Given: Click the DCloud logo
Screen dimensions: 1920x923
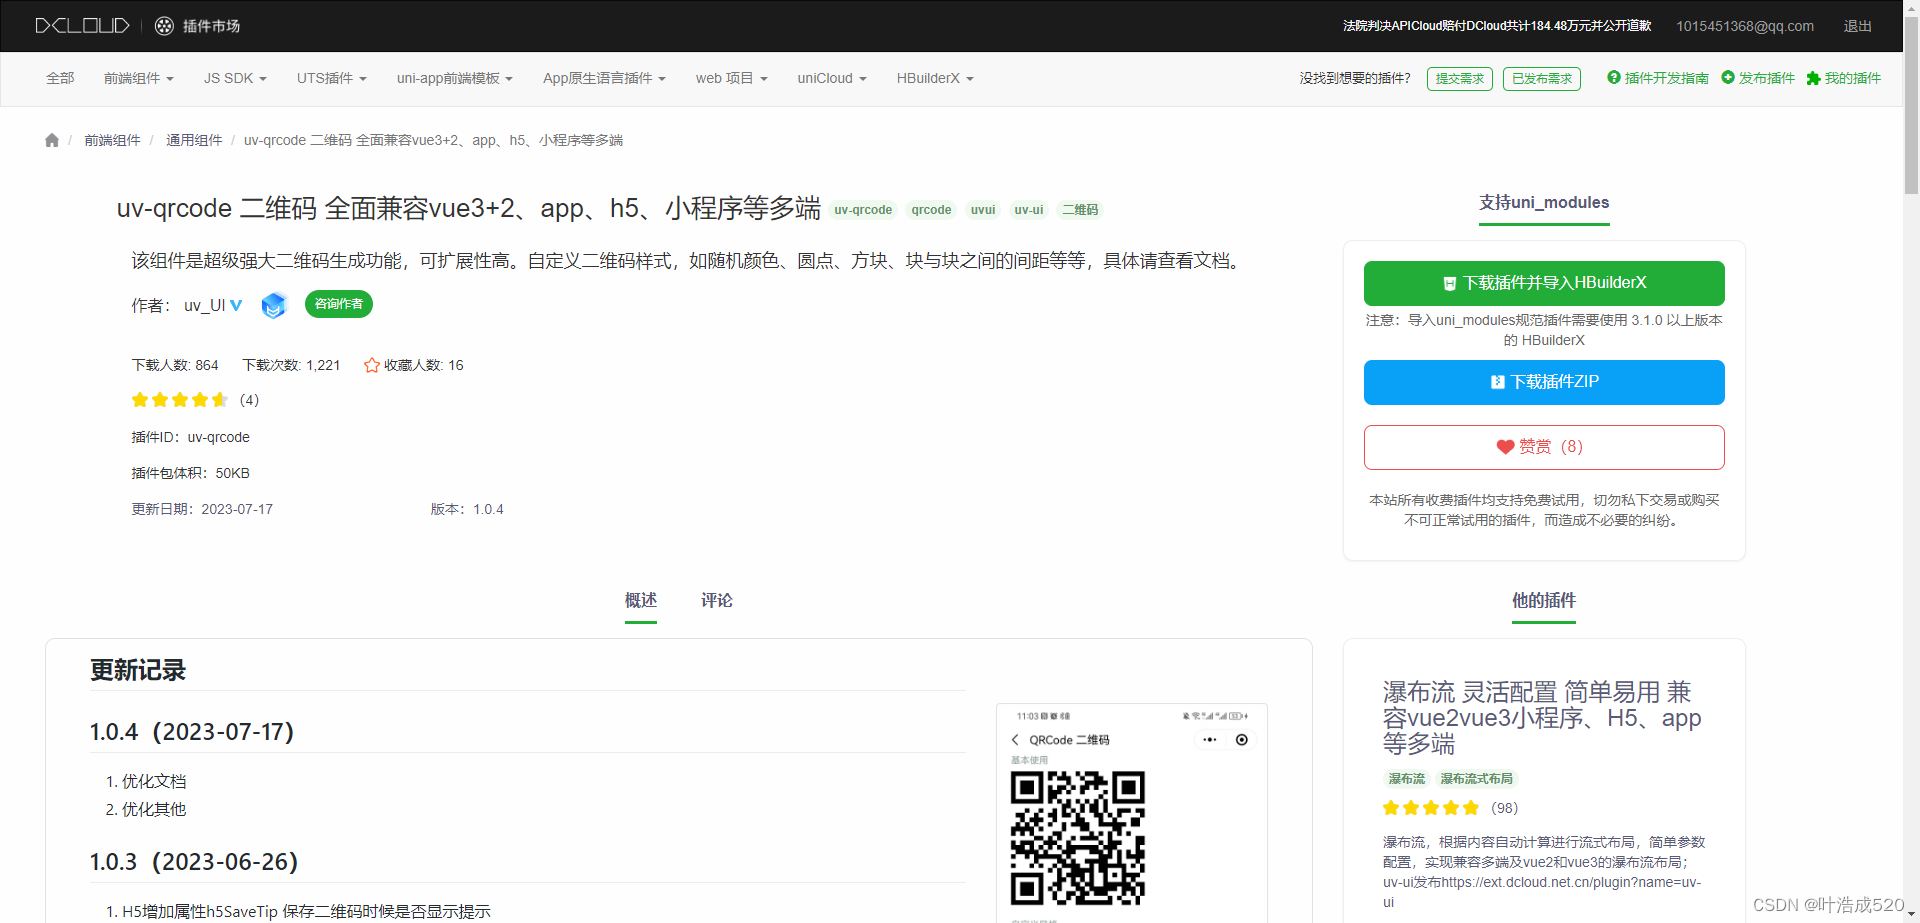Looking at the screenshot, I should [82, 25].
